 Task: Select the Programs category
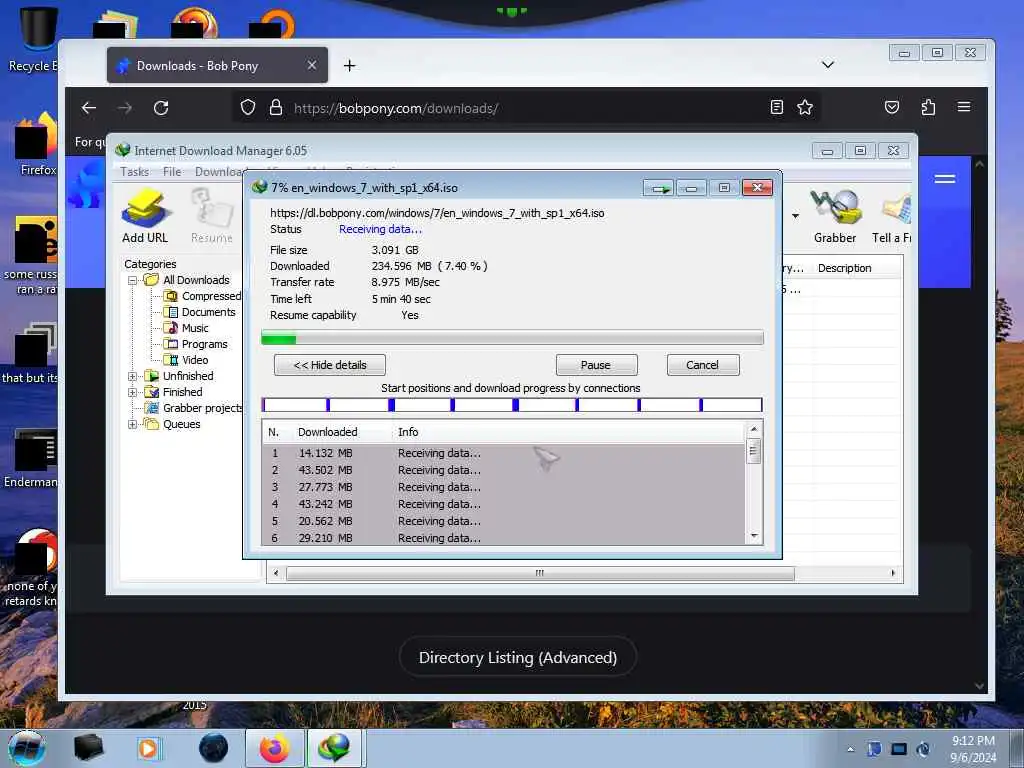point(196,344)
